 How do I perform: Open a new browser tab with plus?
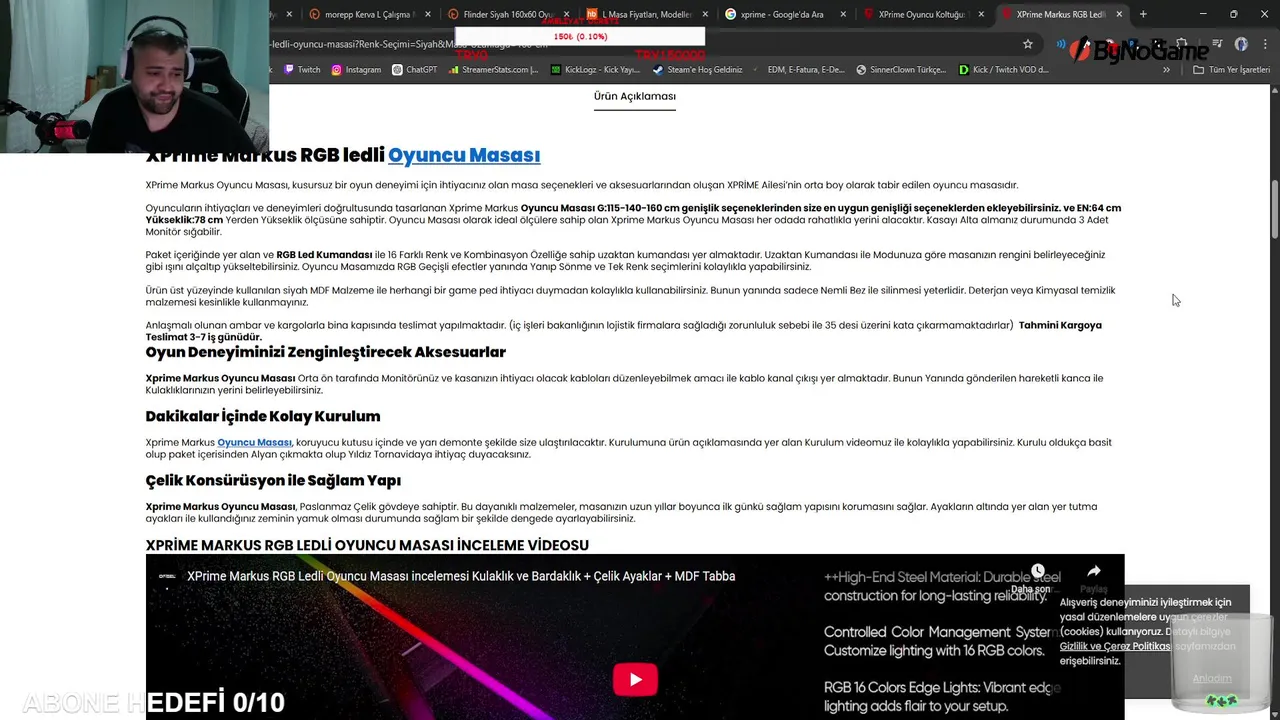[x=1143, y=14]
